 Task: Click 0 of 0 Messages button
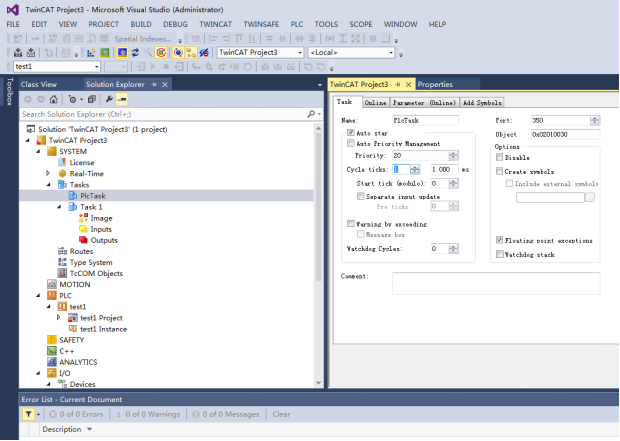point(225,415)
